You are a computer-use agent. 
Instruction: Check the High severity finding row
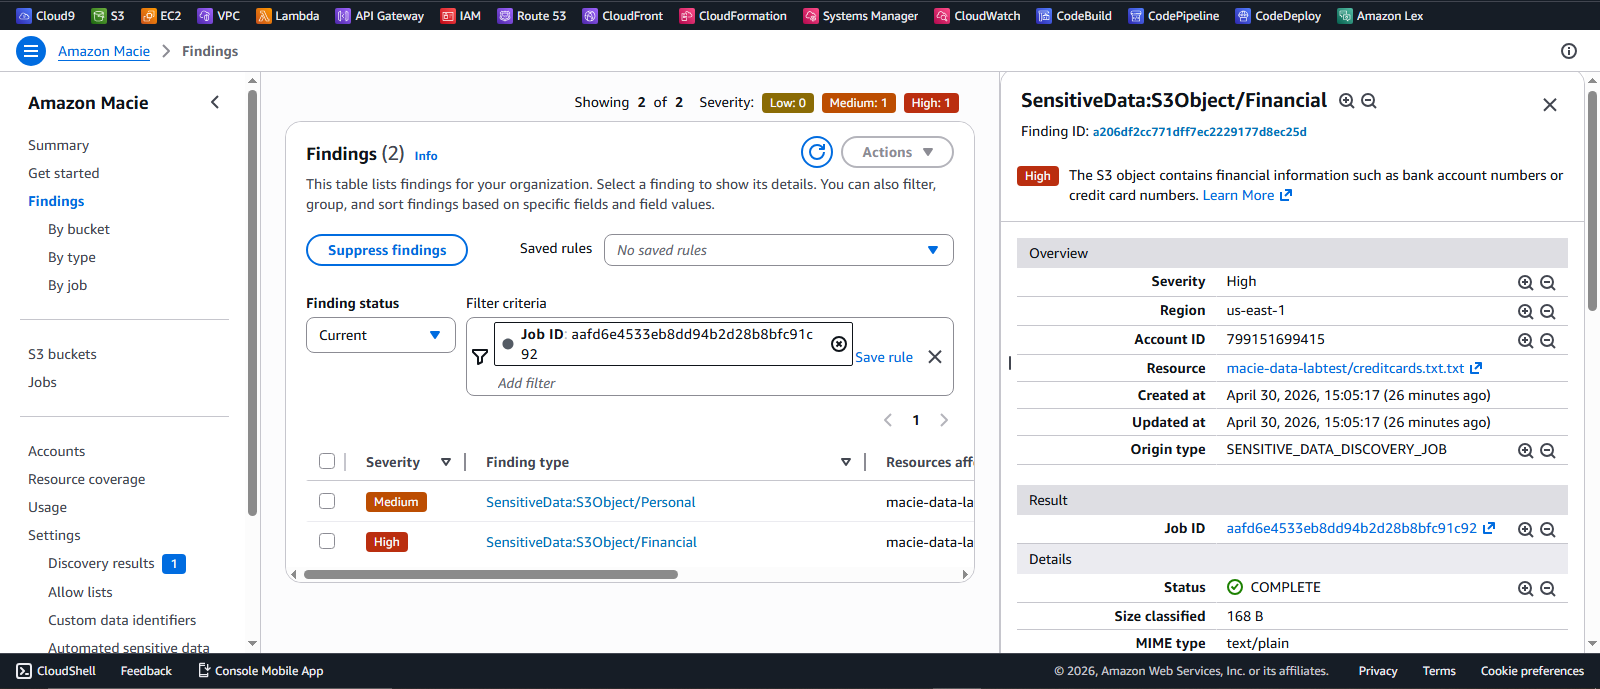(327, 541)
